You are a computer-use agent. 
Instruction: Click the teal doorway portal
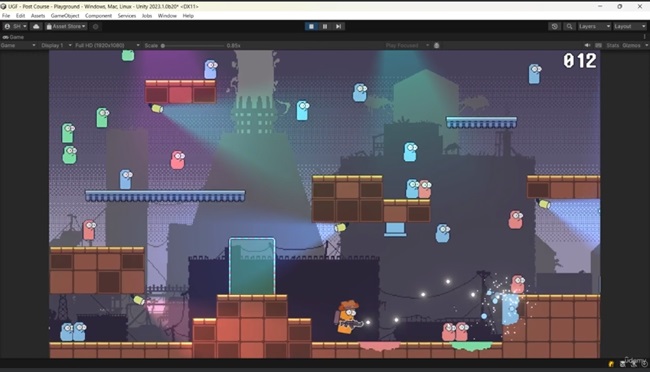(x=252, y=266)
